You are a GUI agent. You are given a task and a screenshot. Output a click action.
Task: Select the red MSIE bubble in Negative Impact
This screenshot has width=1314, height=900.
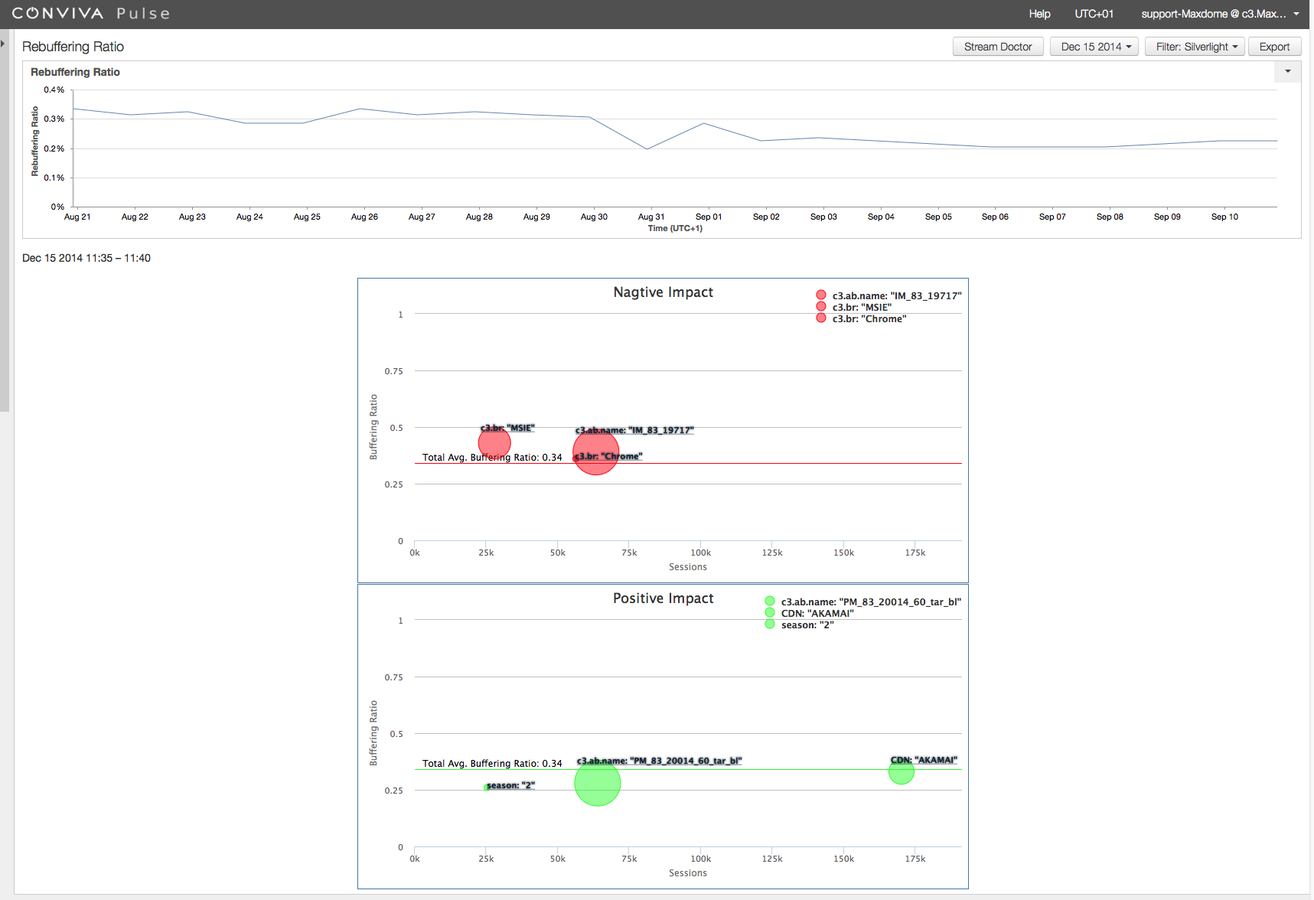click(x=494, y=443)
